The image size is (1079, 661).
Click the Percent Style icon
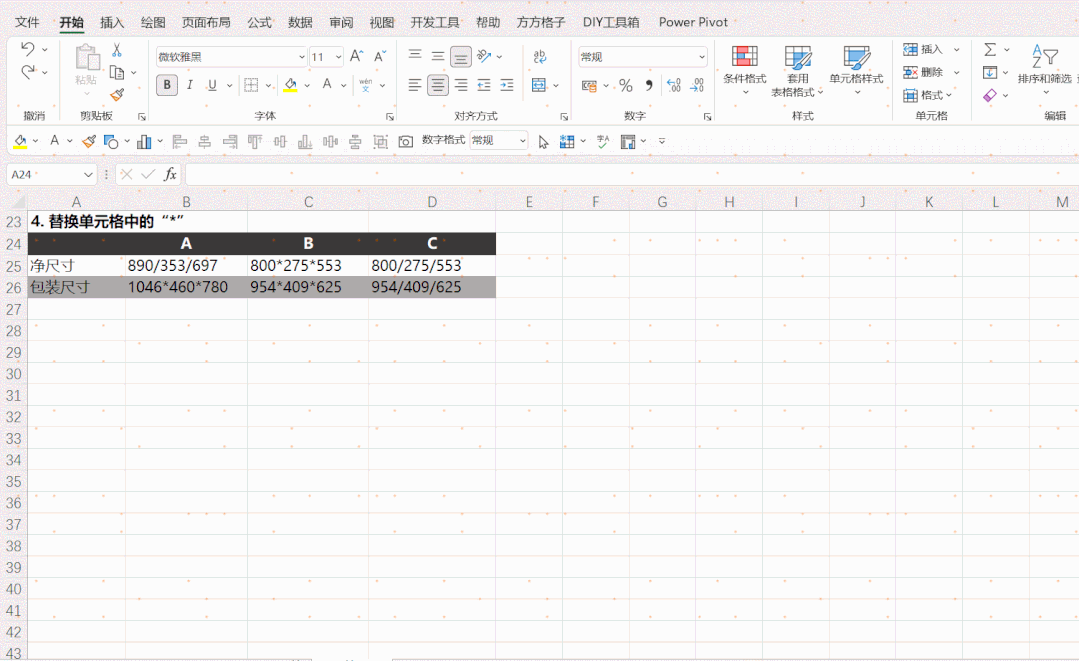[x=626, y=85]
